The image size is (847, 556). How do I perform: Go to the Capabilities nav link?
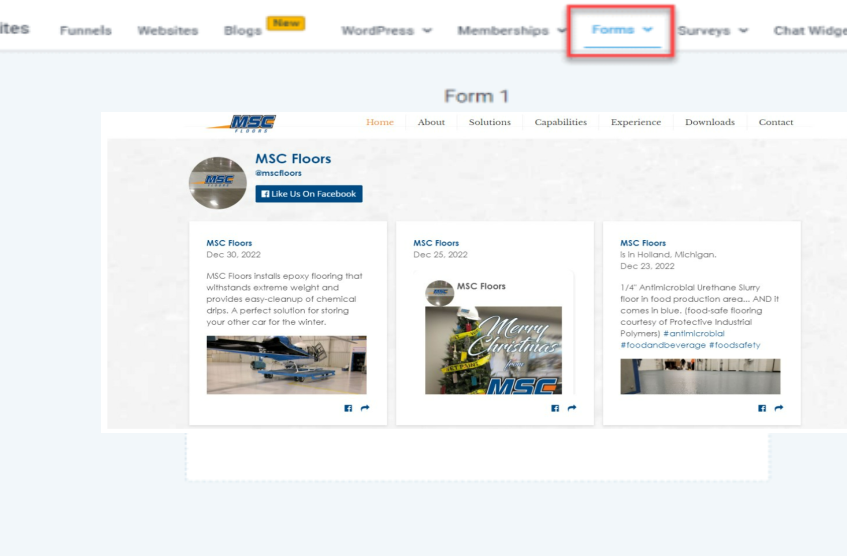(x=561, y=122)
